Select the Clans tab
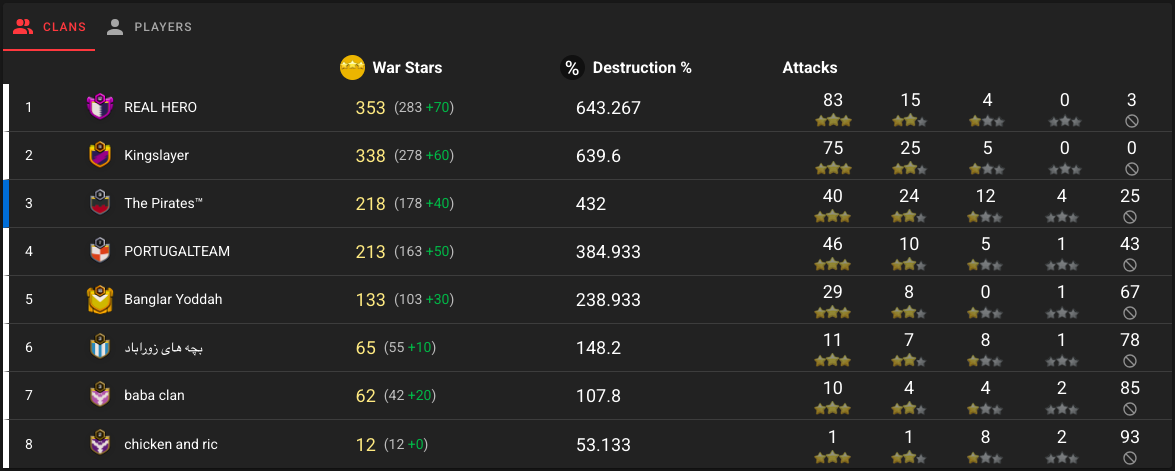This screenshot has height=471, width=1175. 50,27
